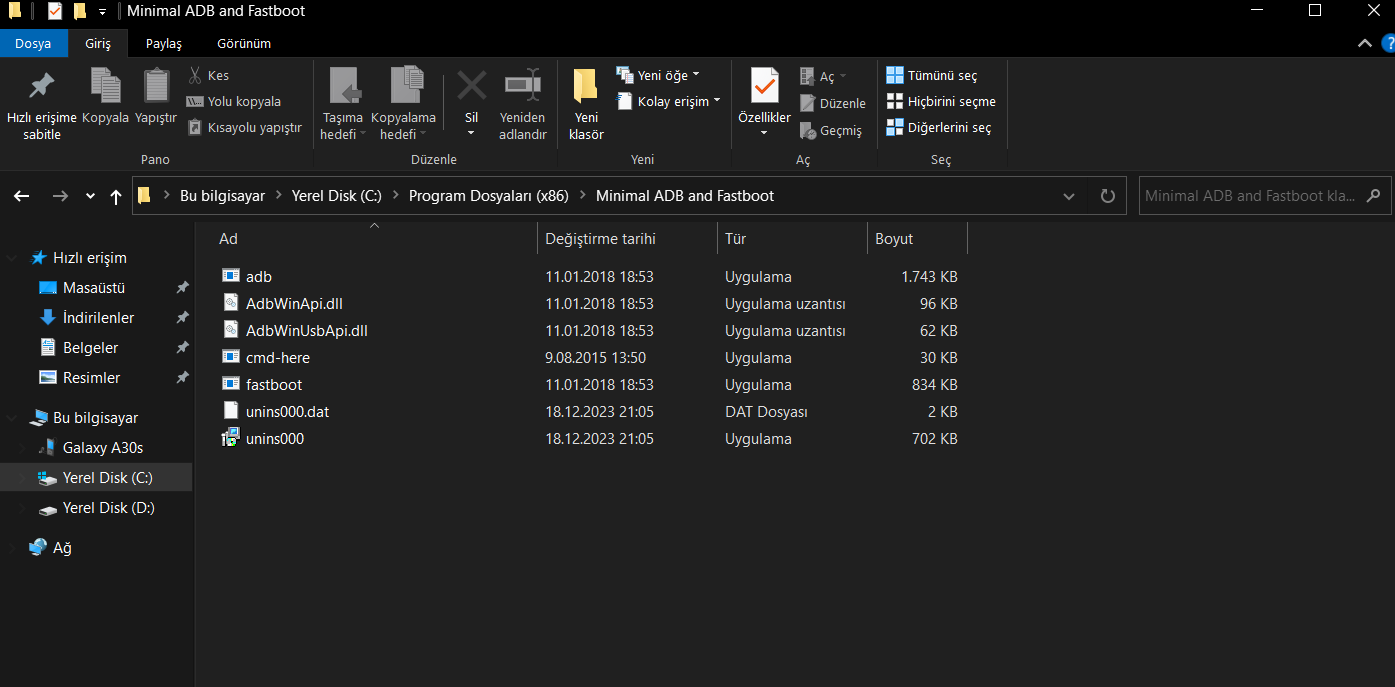Image resolution: width=1395 pixels, height=687 pixels.
Task: Click Kısayolu yapıştır
Action: coord(244,127)
